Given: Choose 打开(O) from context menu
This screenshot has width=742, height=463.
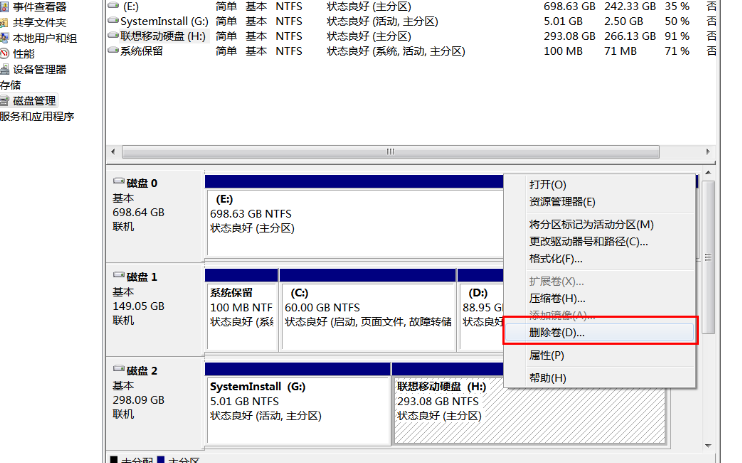Looking at the screenshot, I should click(600, 185).
